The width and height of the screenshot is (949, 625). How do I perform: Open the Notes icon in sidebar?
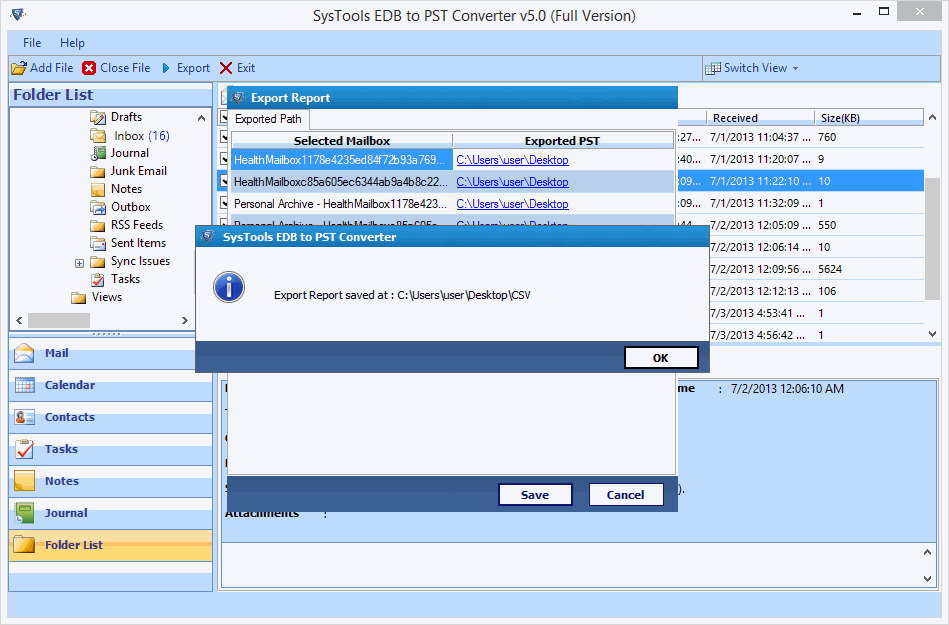click(24, 481)
